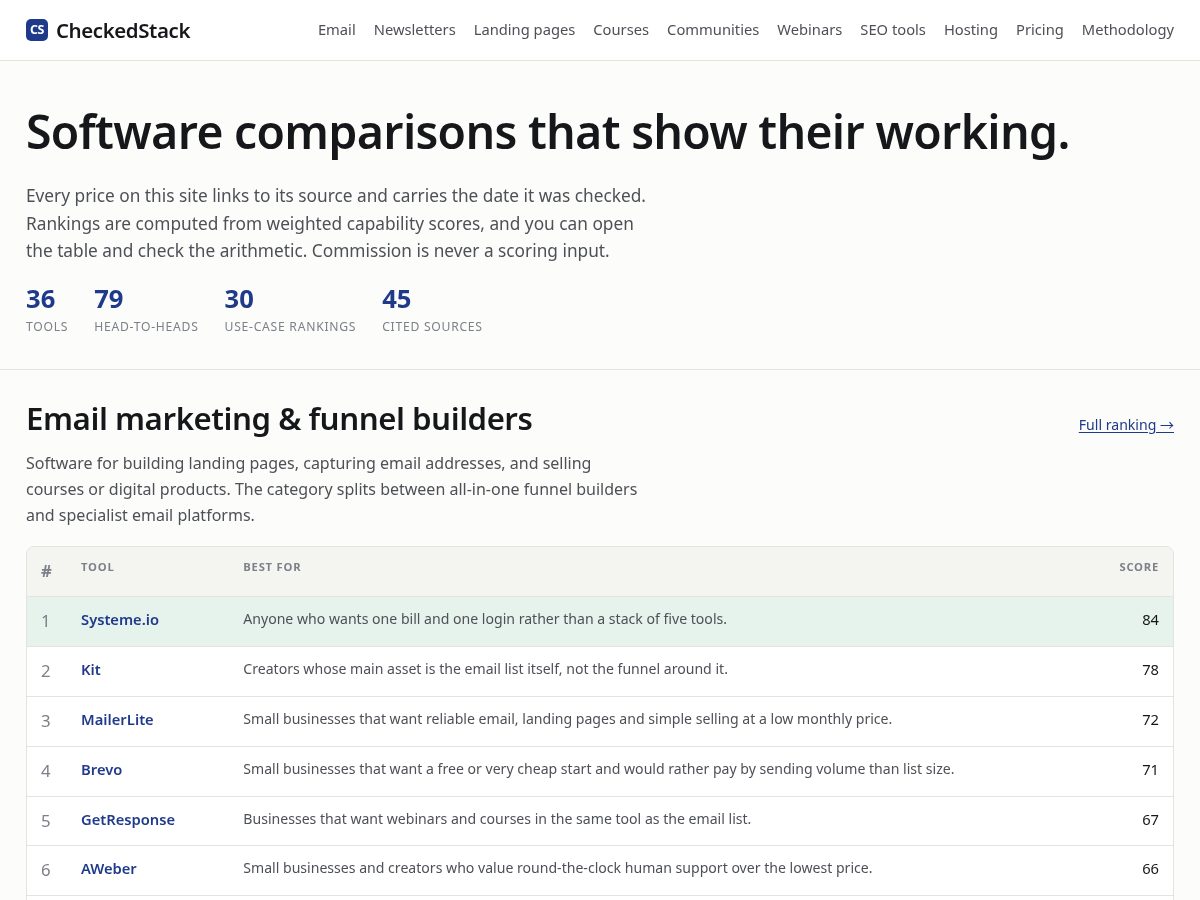Click rank number 6 cell

point(45,870)
